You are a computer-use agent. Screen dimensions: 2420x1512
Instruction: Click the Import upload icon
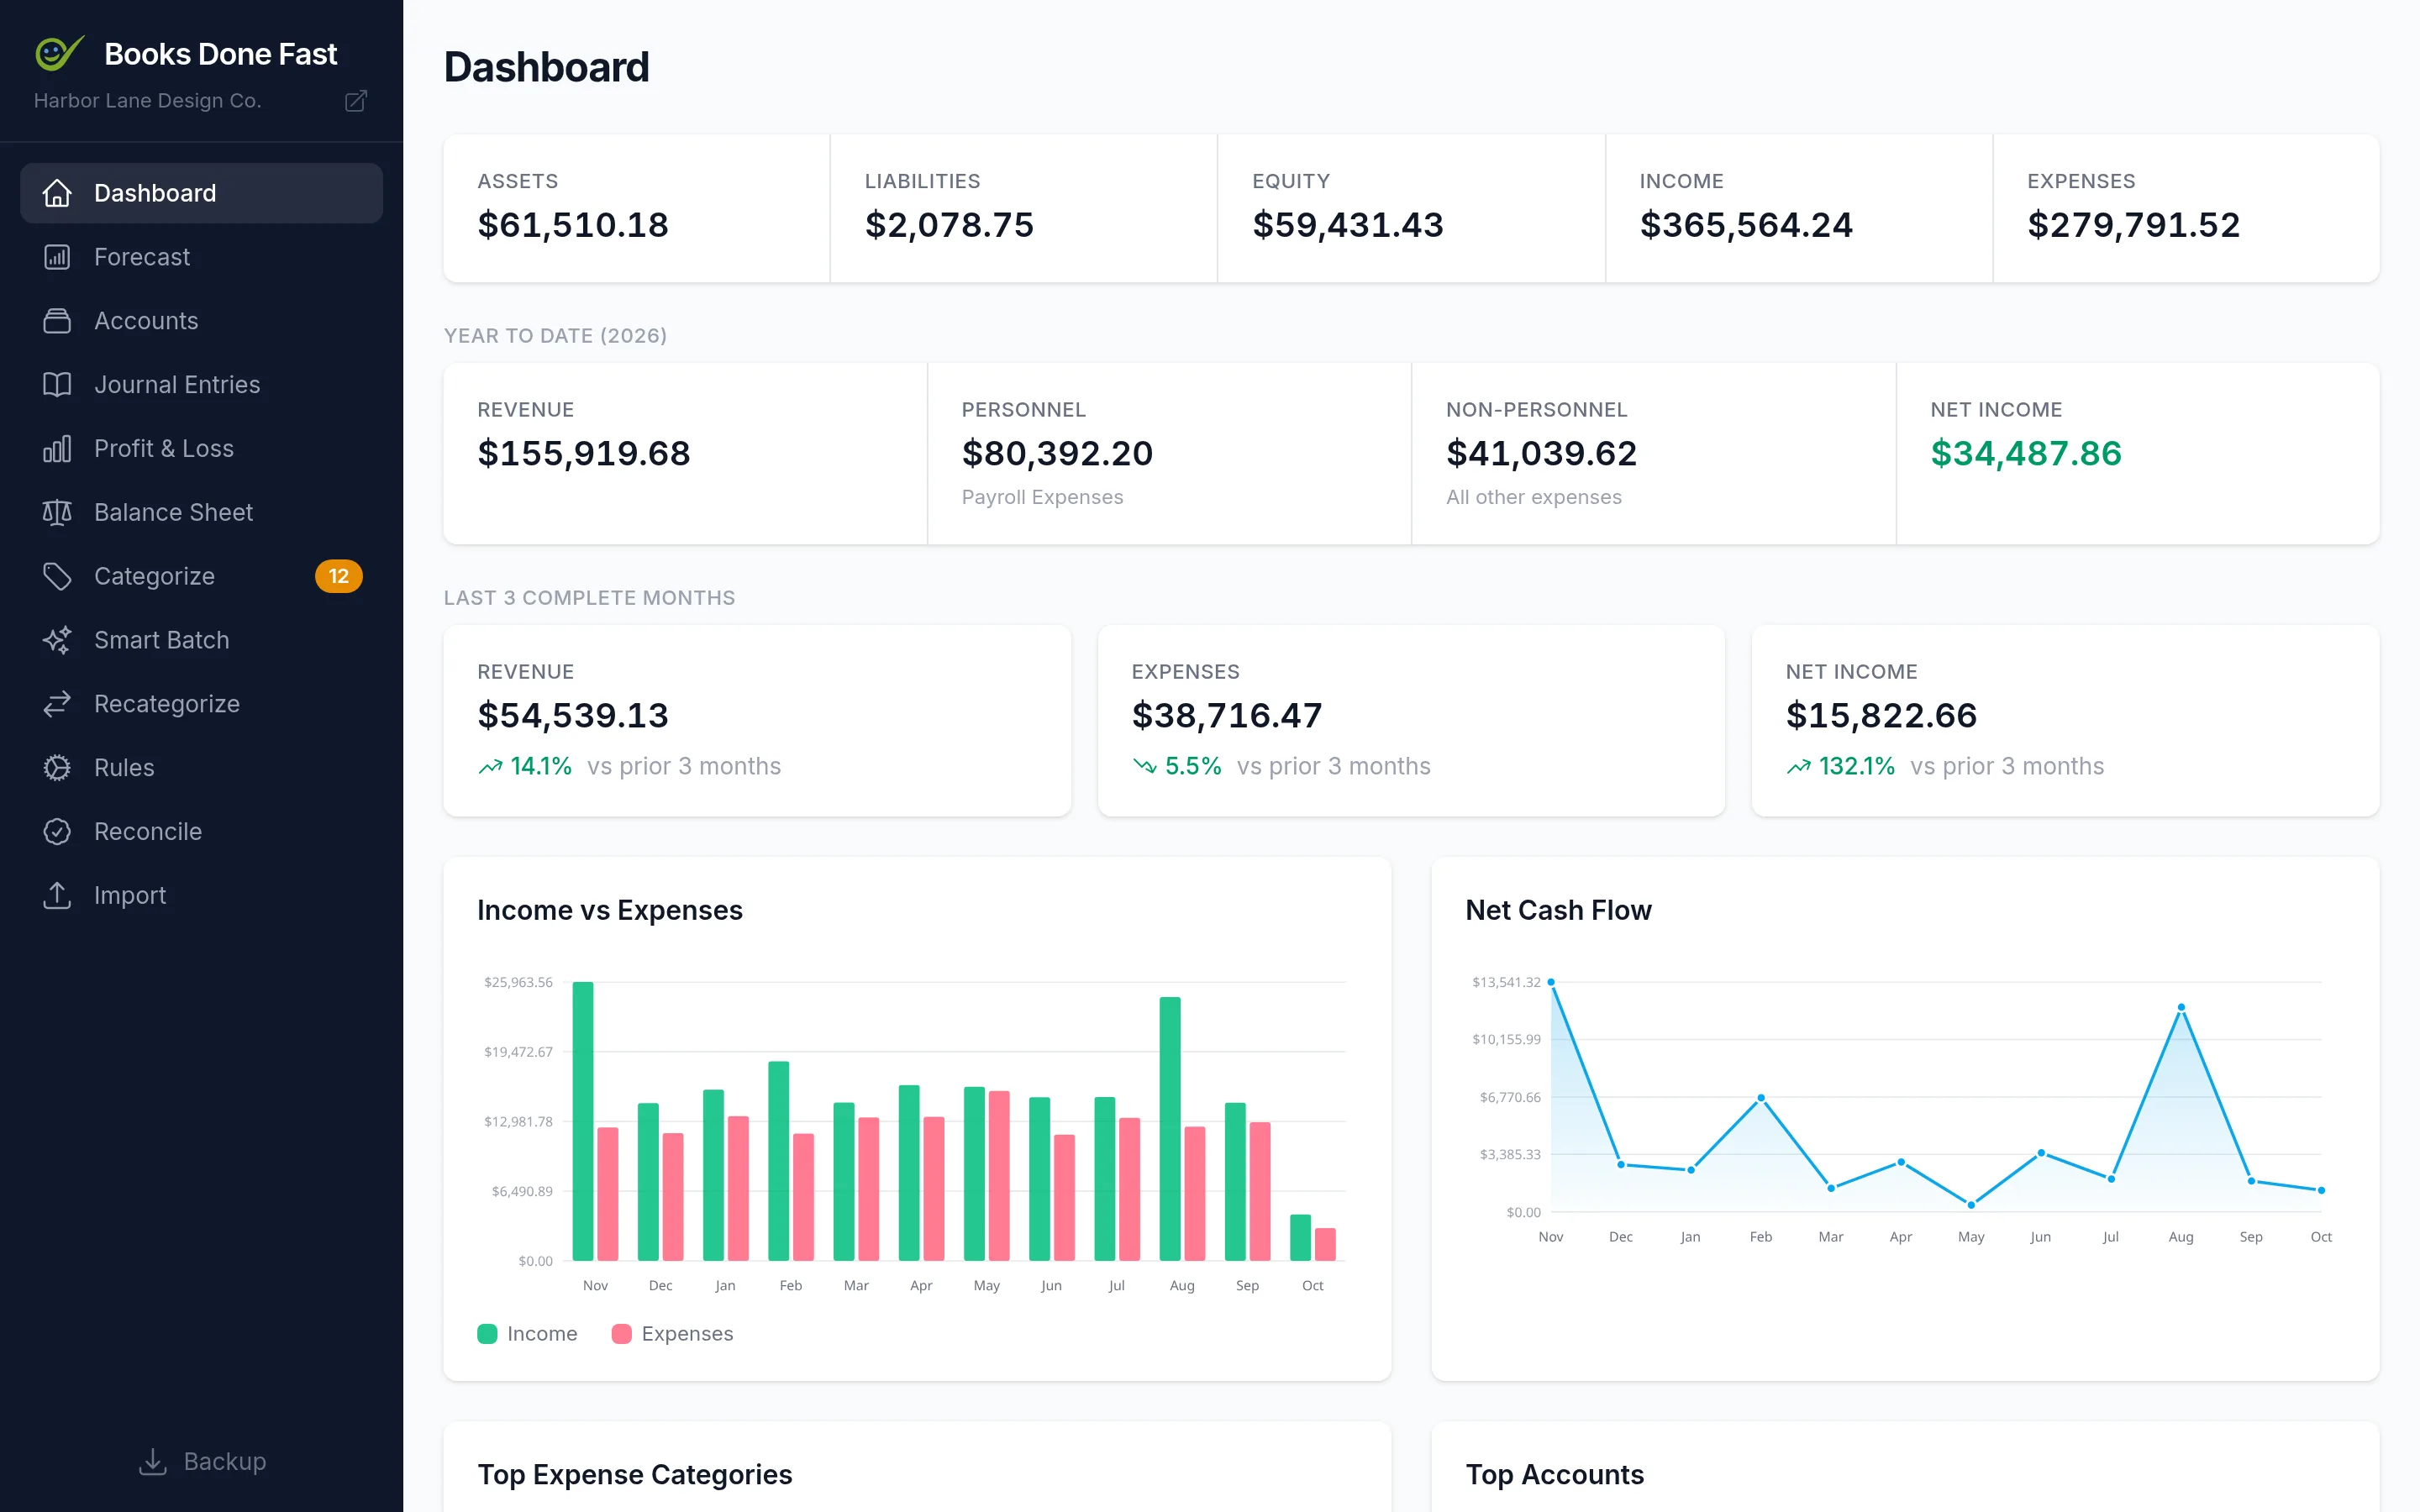(57, 896)
